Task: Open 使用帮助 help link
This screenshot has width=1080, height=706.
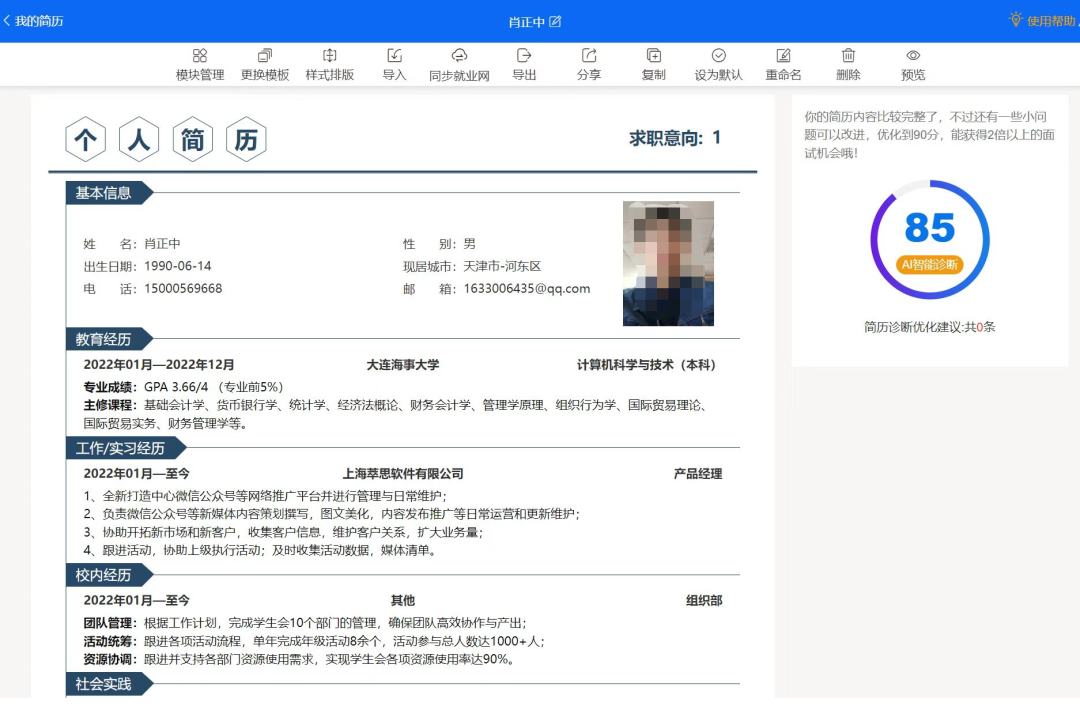Action: tap(1043, 21)
